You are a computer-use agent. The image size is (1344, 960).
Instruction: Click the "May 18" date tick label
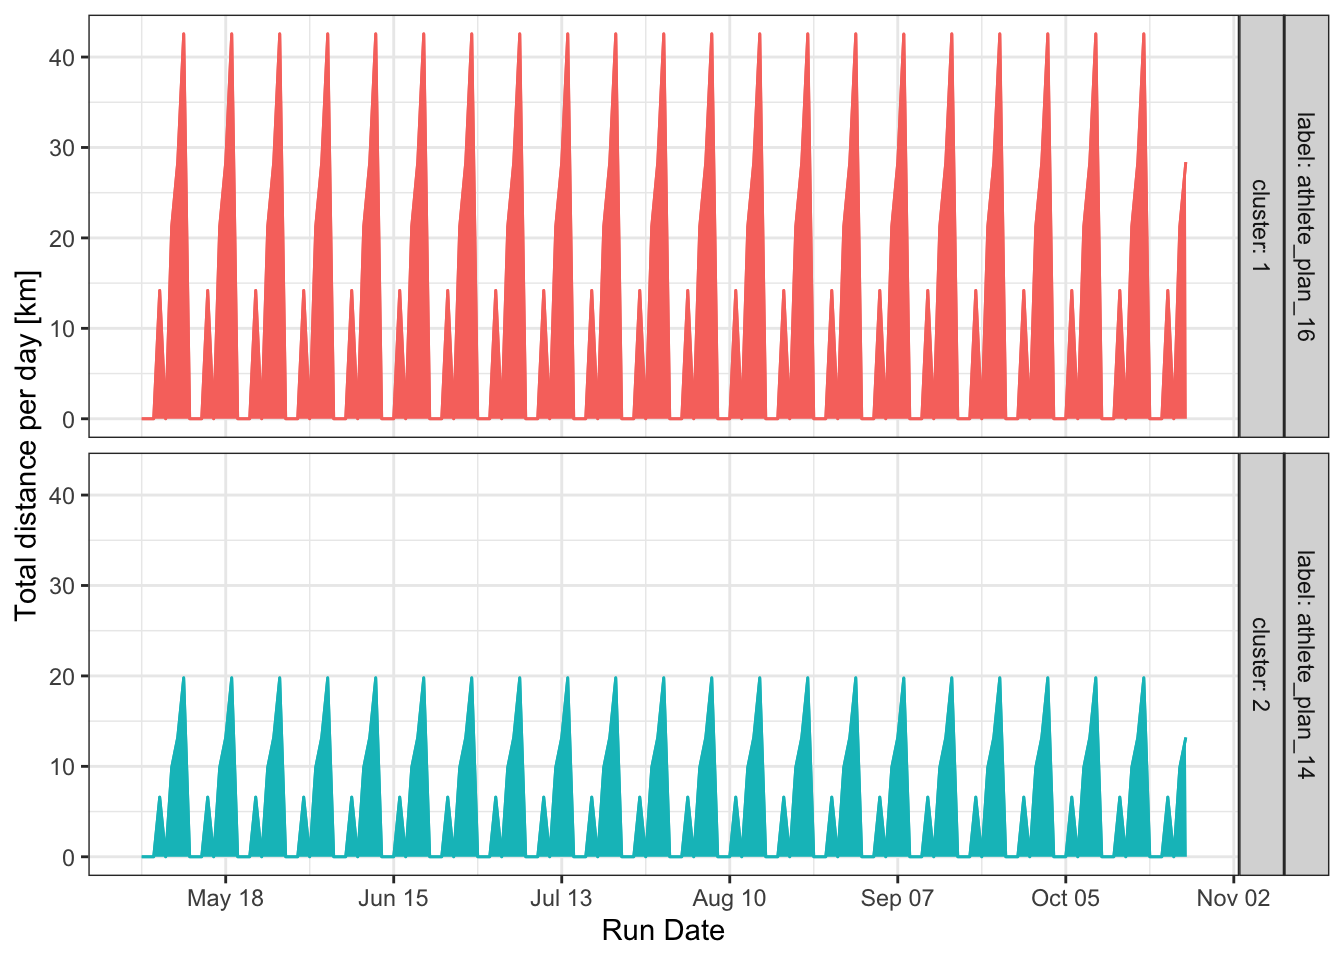(225, 898)
